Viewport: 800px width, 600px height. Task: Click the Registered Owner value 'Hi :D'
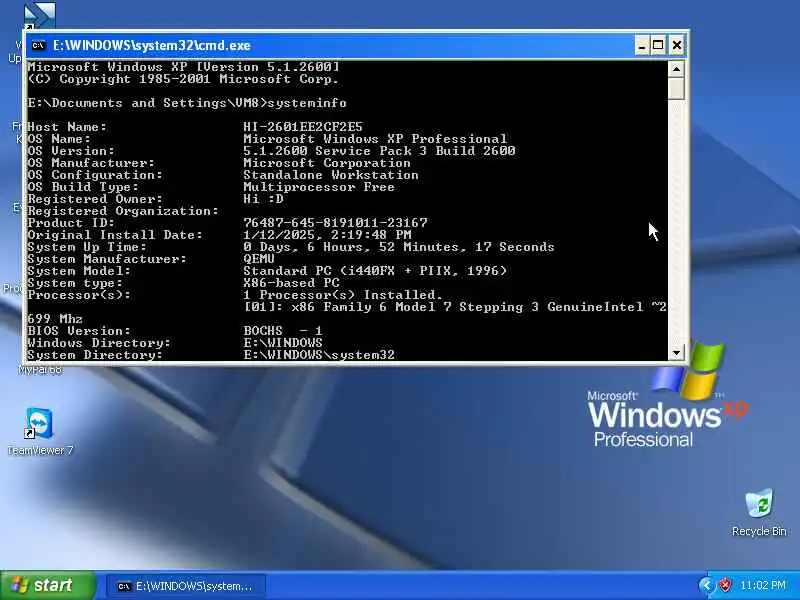263,198
